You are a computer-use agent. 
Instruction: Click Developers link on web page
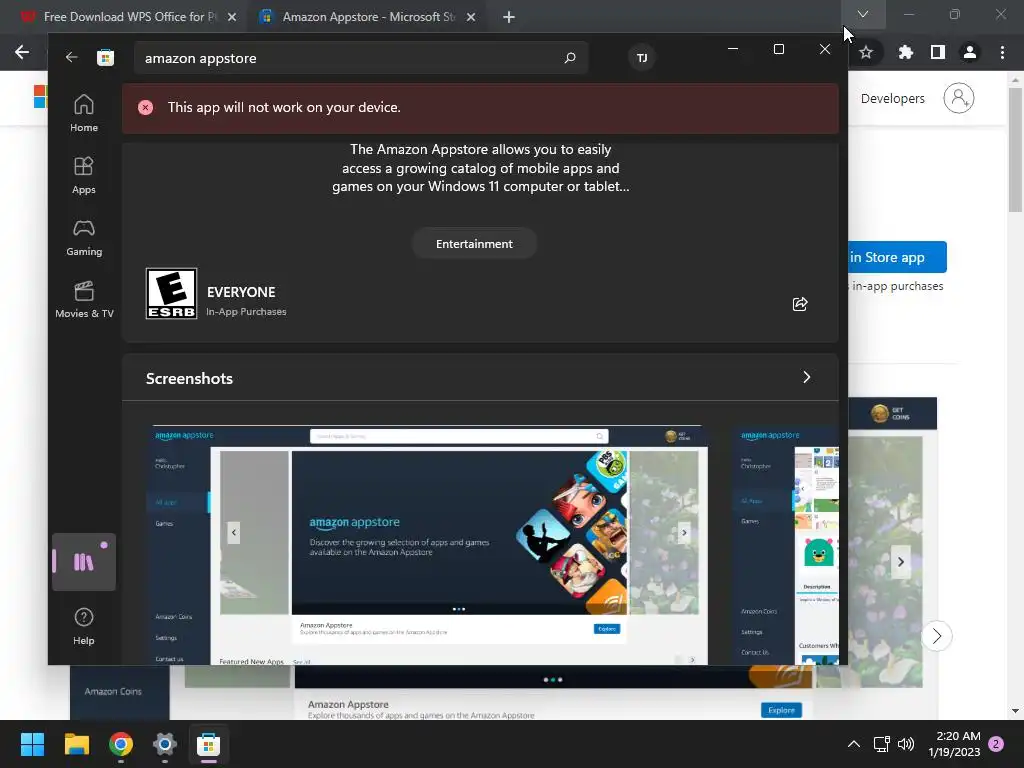point(893,99)
